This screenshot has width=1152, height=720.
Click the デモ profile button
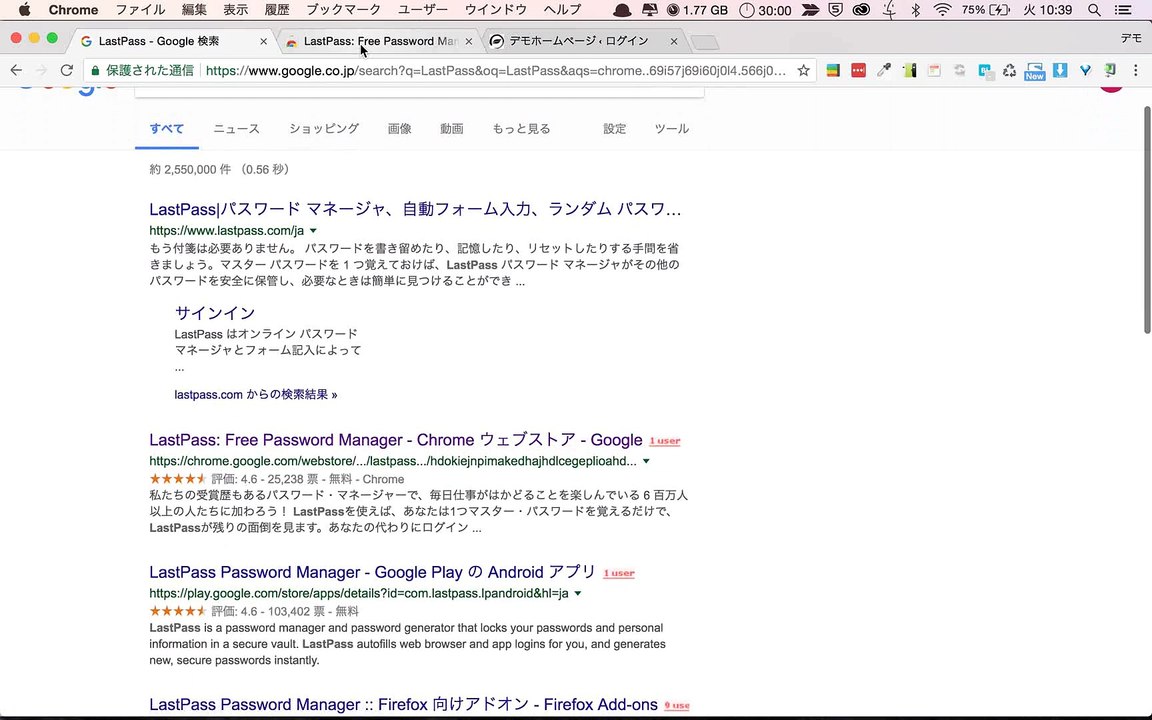[x=1130, y=38]
